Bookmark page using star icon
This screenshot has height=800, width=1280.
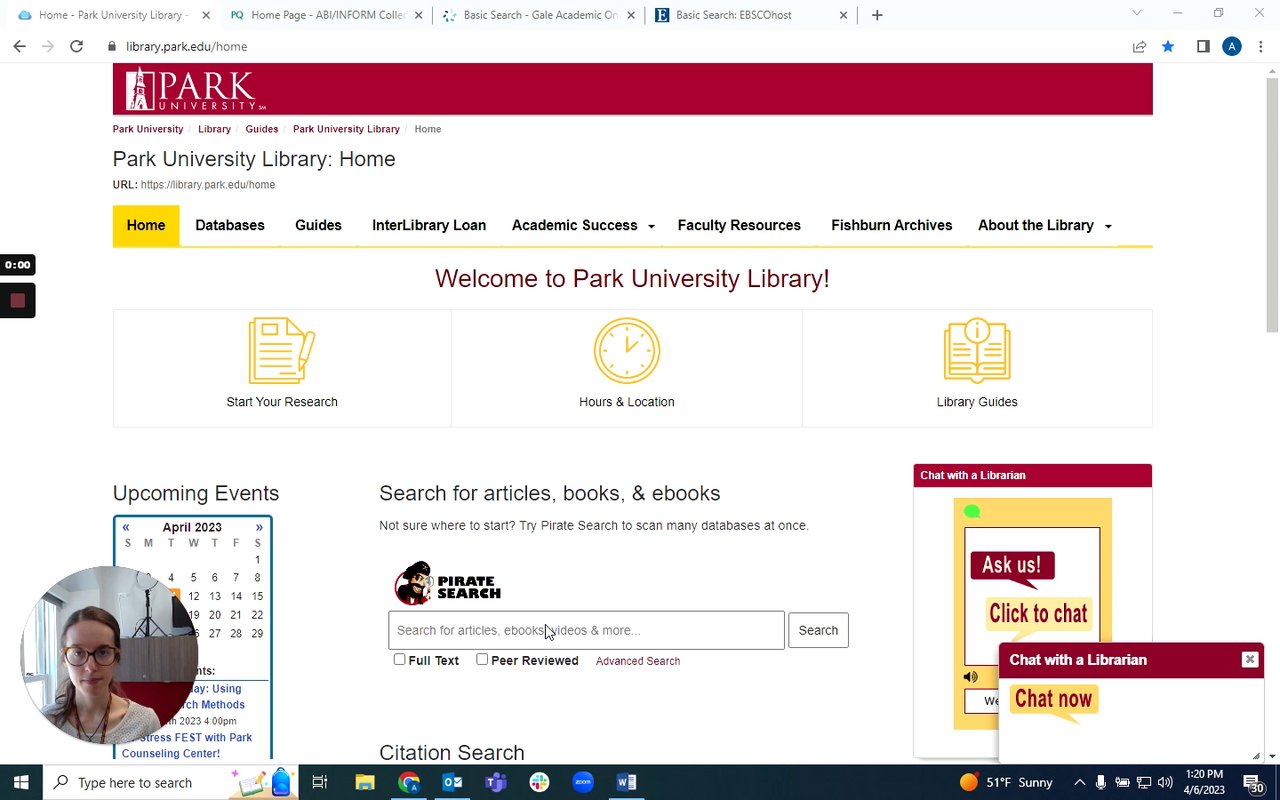click(1168, 46)
